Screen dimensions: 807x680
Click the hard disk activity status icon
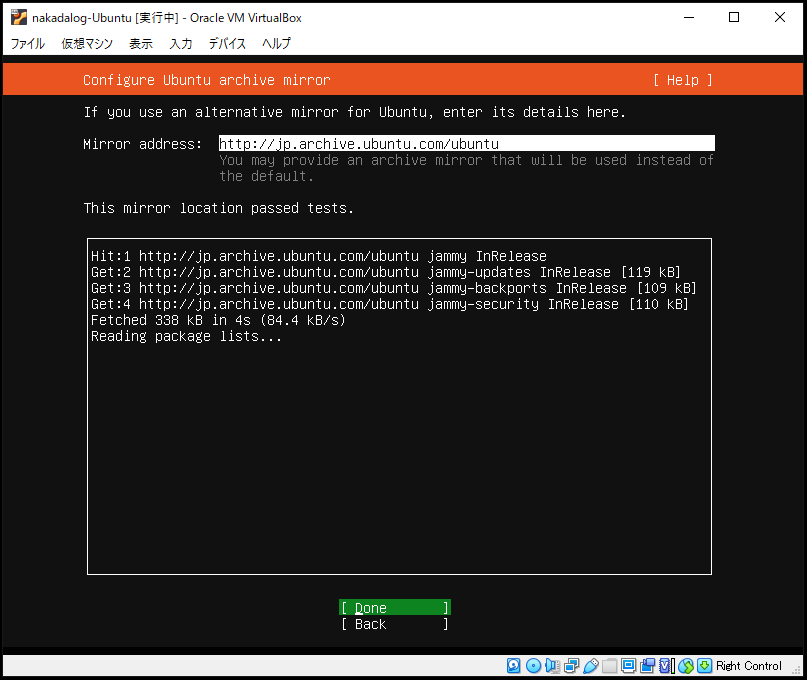[514, 666]
